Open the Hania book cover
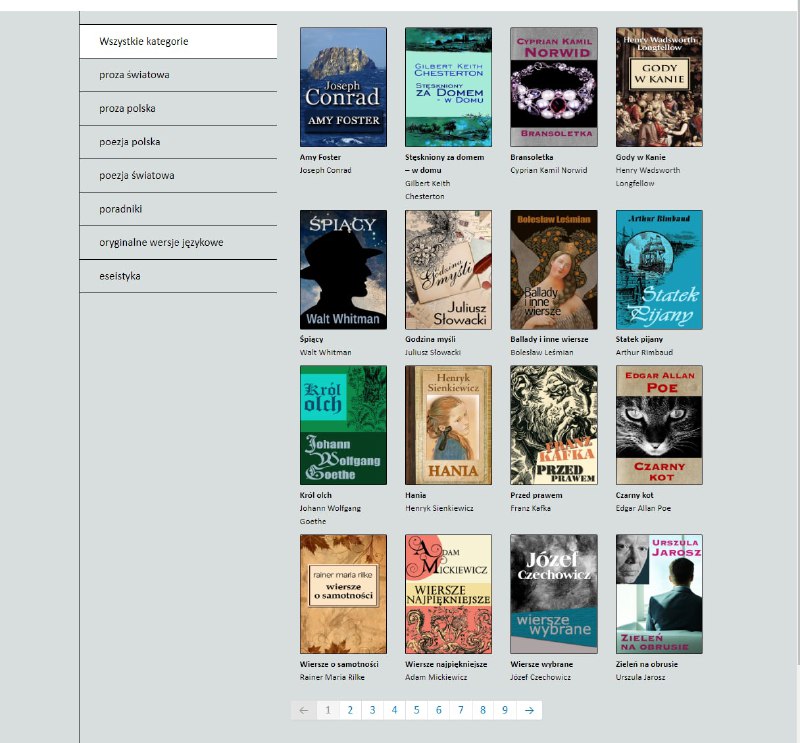This screenshot has height=743, width=800. point(448,425)
